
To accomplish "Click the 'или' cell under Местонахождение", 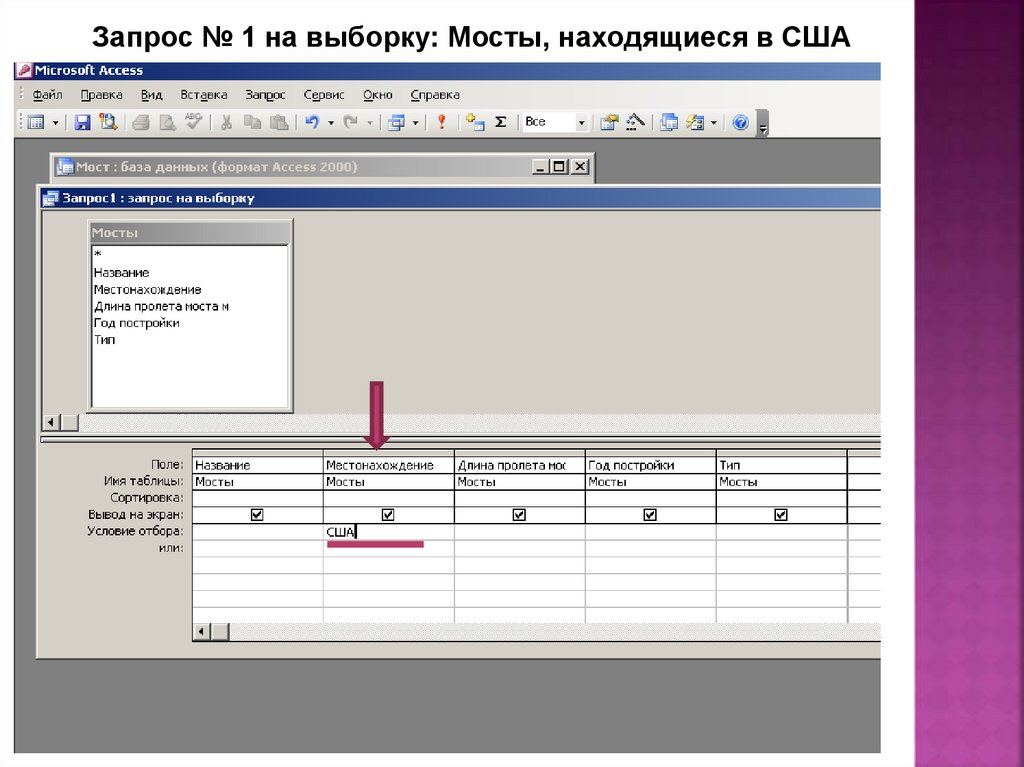I will pyautogui.click(x=389, y=548).
